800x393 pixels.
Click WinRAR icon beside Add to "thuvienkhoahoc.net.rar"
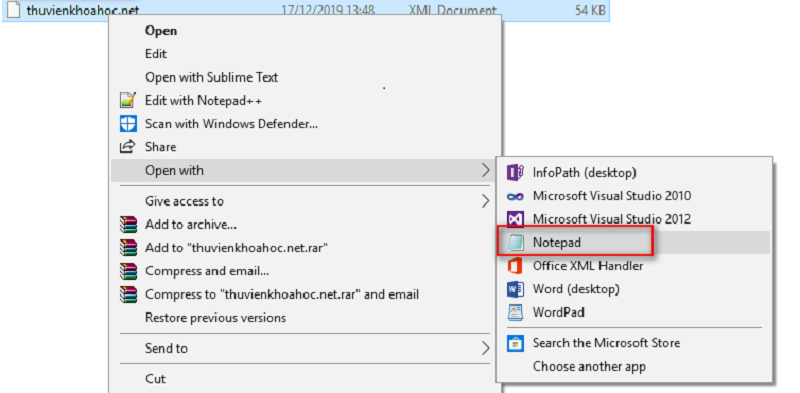point(128,248)
